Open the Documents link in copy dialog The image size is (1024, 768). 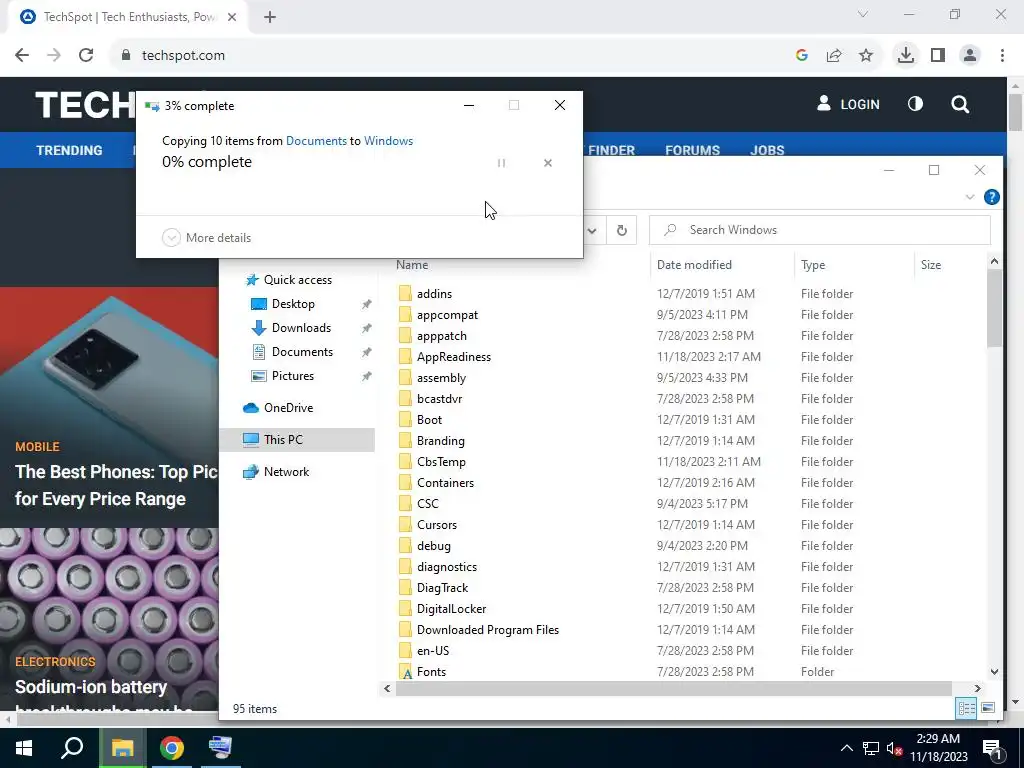(x=316, y=140)
